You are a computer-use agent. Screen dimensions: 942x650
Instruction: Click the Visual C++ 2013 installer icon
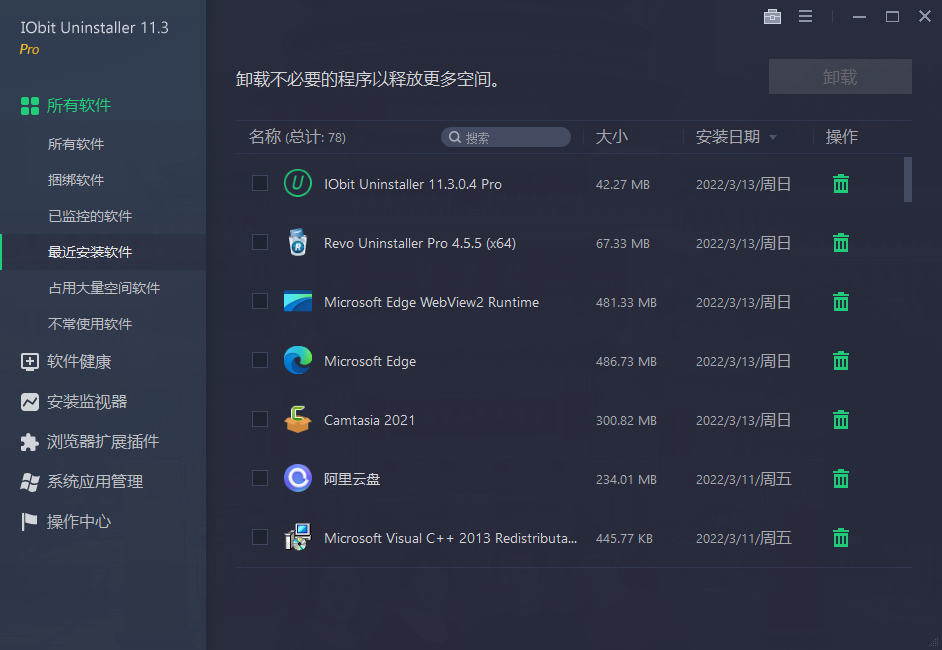pyautogui.click(x=297, y=537)
